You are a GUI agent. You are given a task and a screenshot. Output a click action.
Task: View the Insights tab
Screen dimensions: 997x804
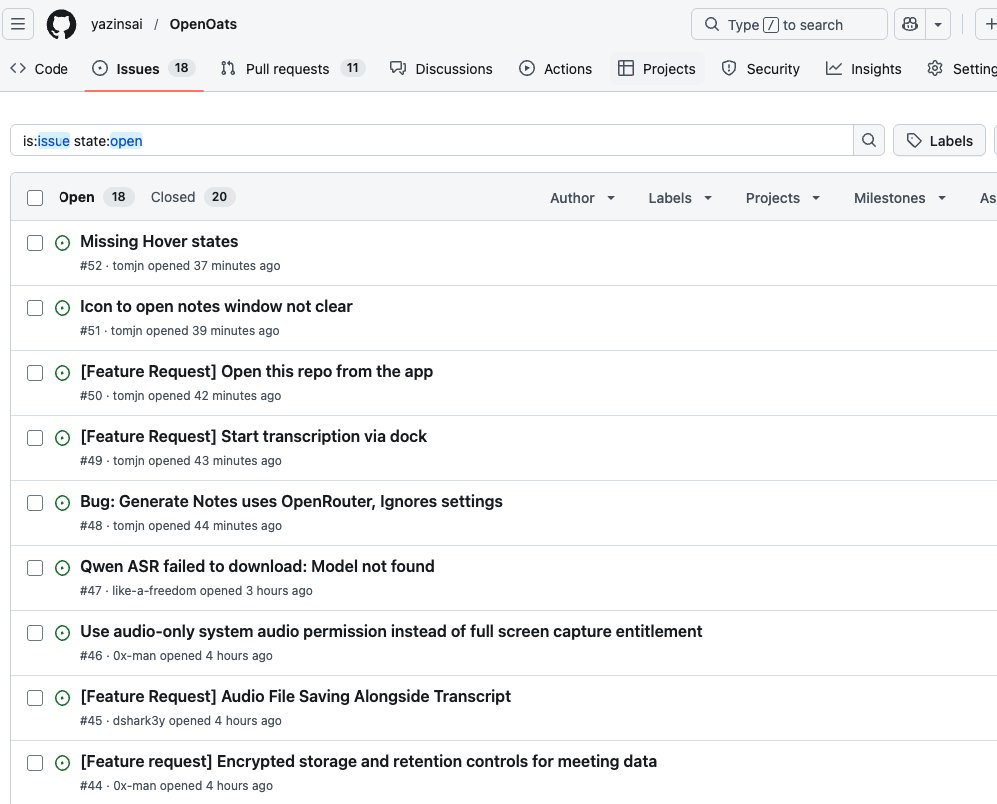pyautogui.click(x=863, y=69)
